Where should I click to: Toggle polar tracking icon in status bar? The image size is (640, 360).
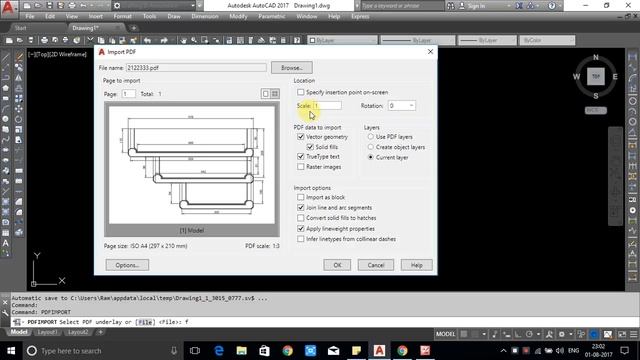click(529, 334)
